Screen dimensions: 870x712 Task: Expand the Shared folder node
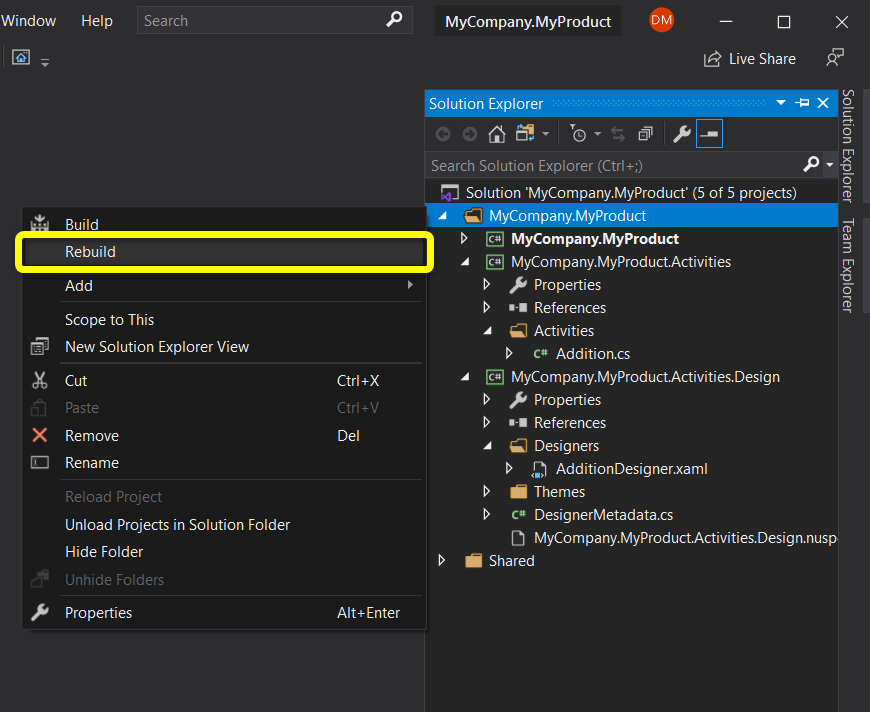pos(442,561)
